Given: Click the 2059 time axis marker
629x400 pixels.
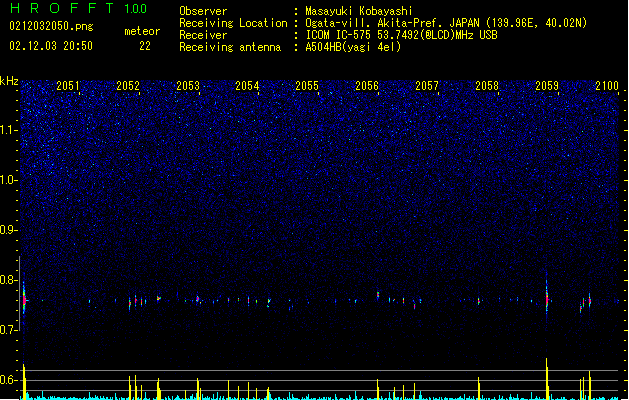Looking at the screenshot, I should click(547, 86).
